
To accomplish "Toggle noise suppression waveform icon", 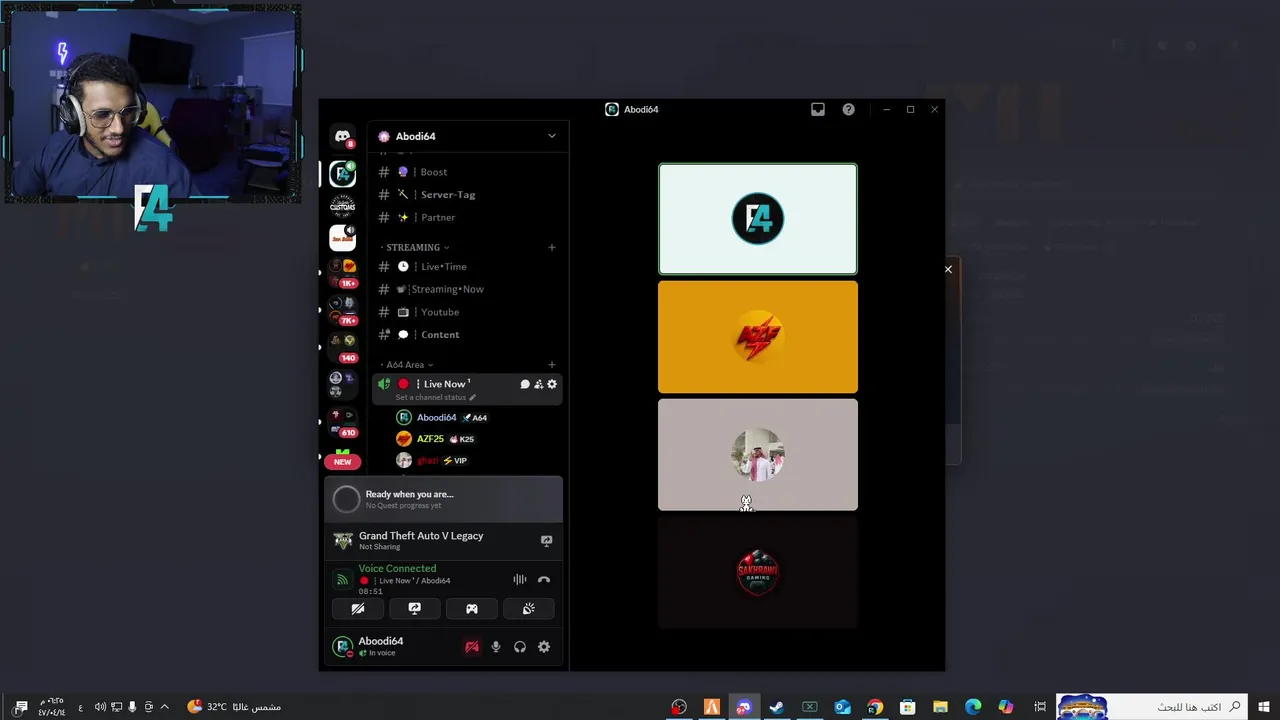I will [x=520, y=580].
